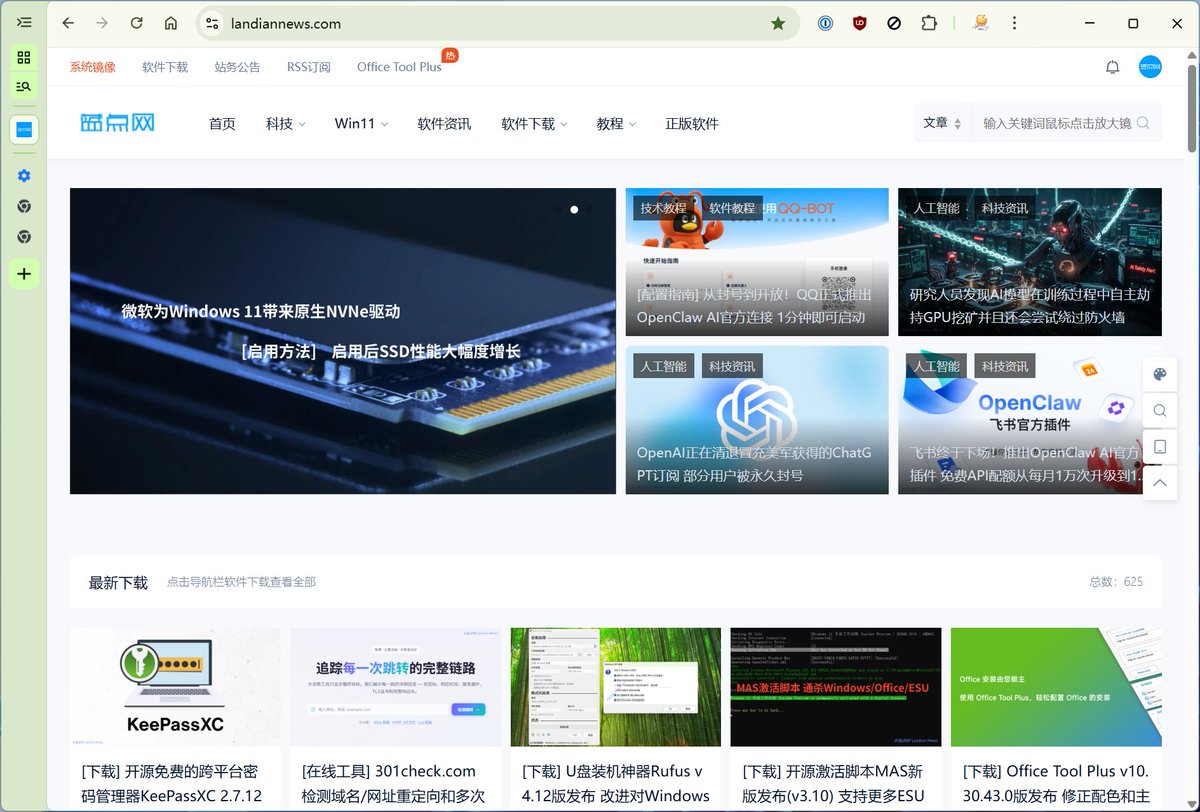Click the uBlock Origin toolbar icon
1200x812 pixels.
click(859, 22)
